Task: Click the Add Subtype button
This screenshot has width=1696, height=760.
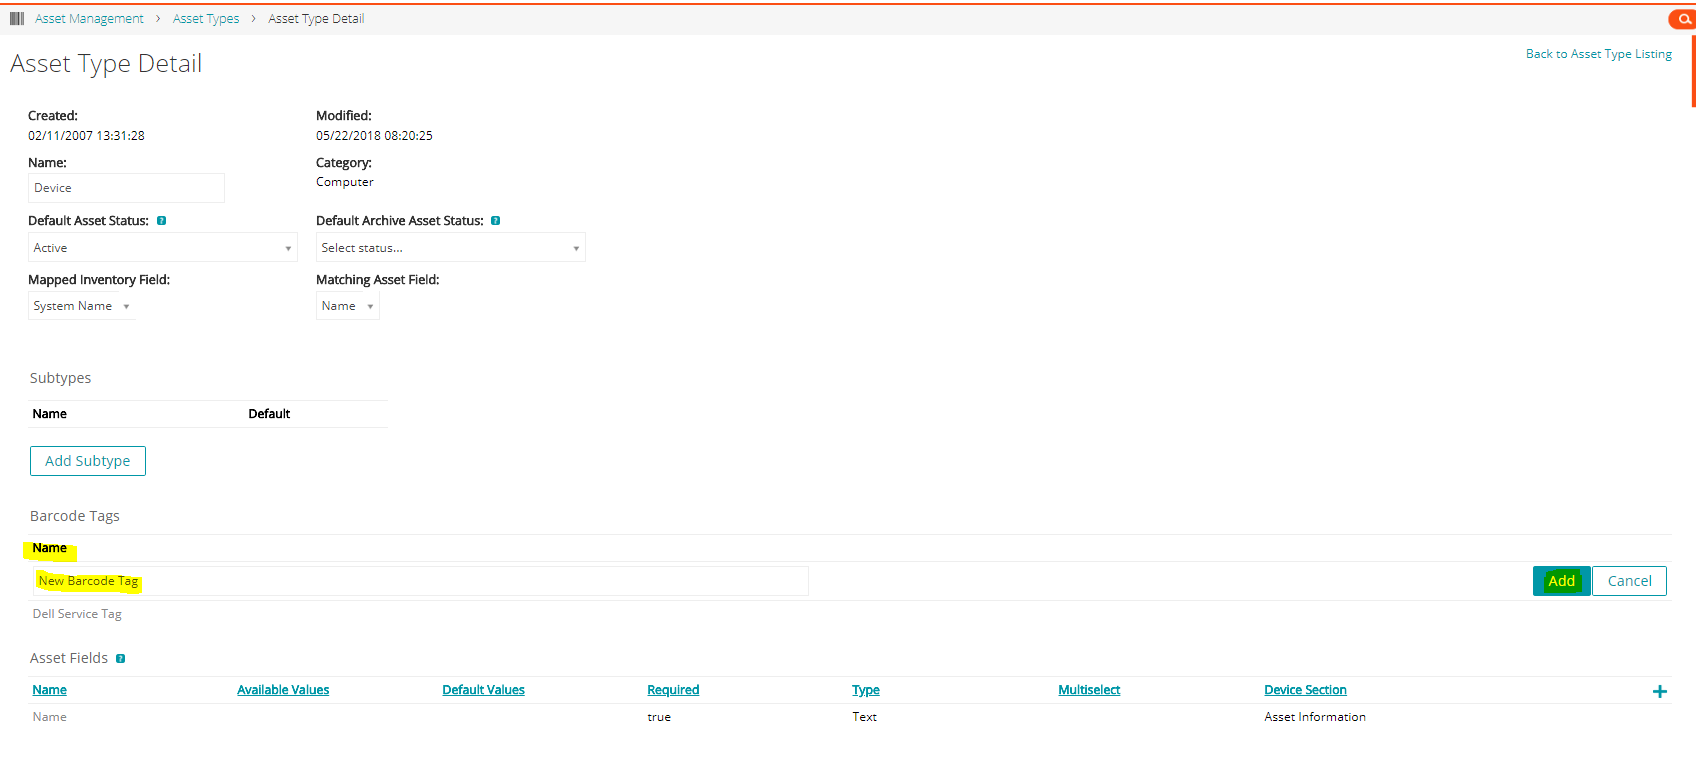Action: [x=88, y=461]
